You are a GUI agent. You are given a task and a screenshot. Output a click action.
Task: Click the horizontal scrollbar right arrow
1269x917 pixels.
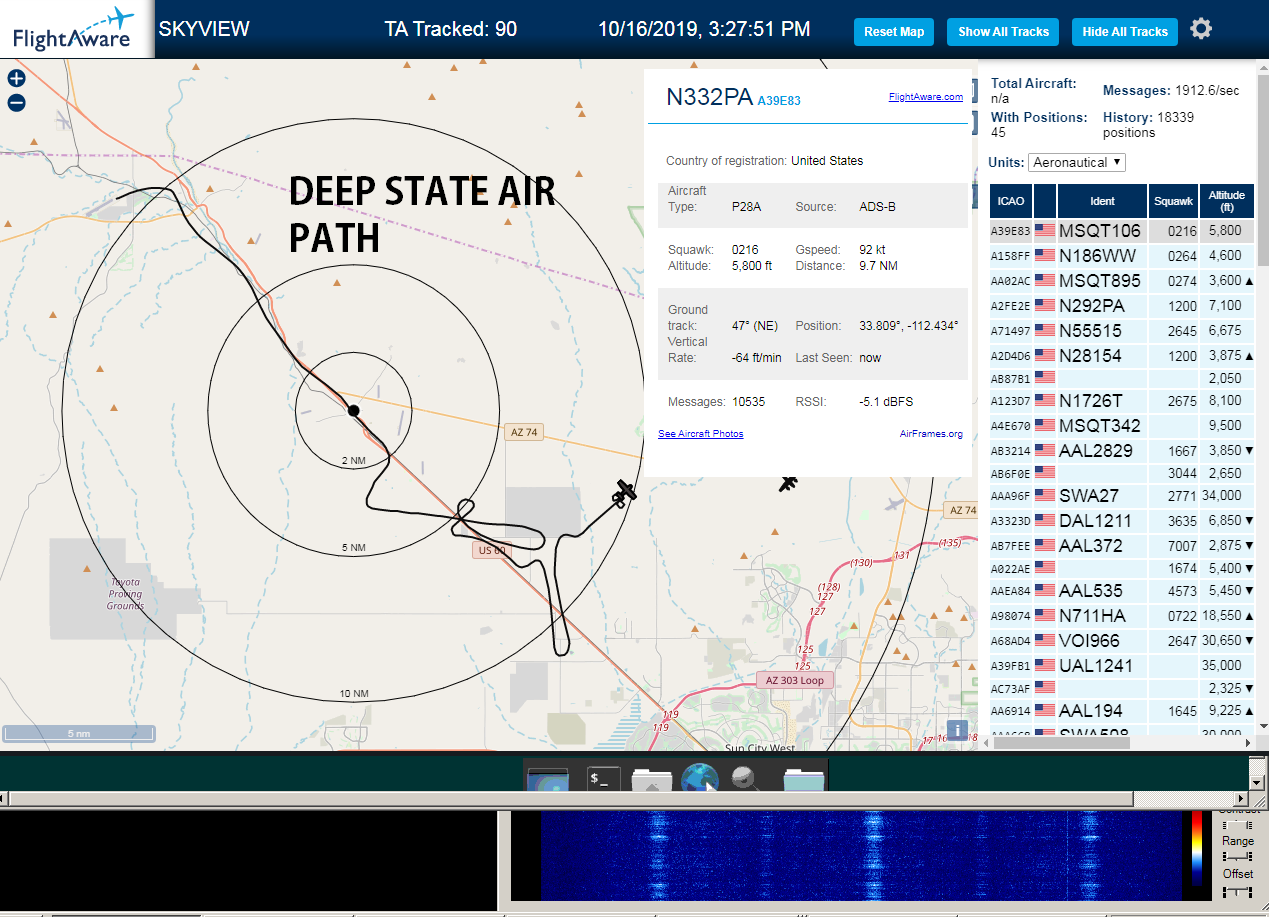click(1239, 799)
